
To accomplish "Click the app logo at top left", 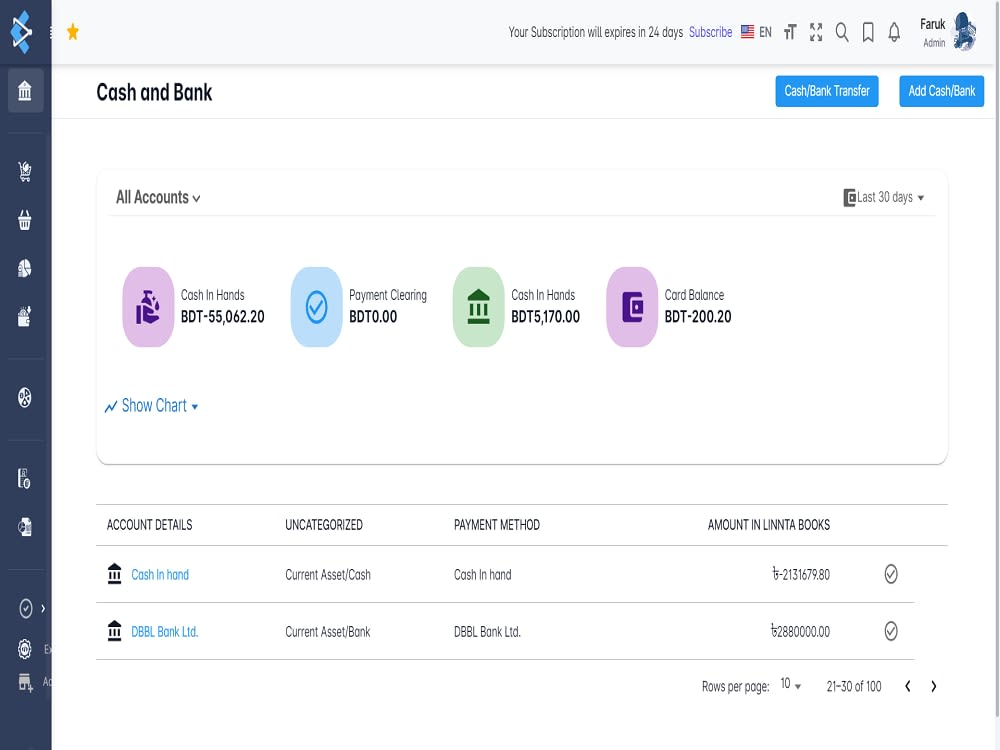I will point(22,32).
